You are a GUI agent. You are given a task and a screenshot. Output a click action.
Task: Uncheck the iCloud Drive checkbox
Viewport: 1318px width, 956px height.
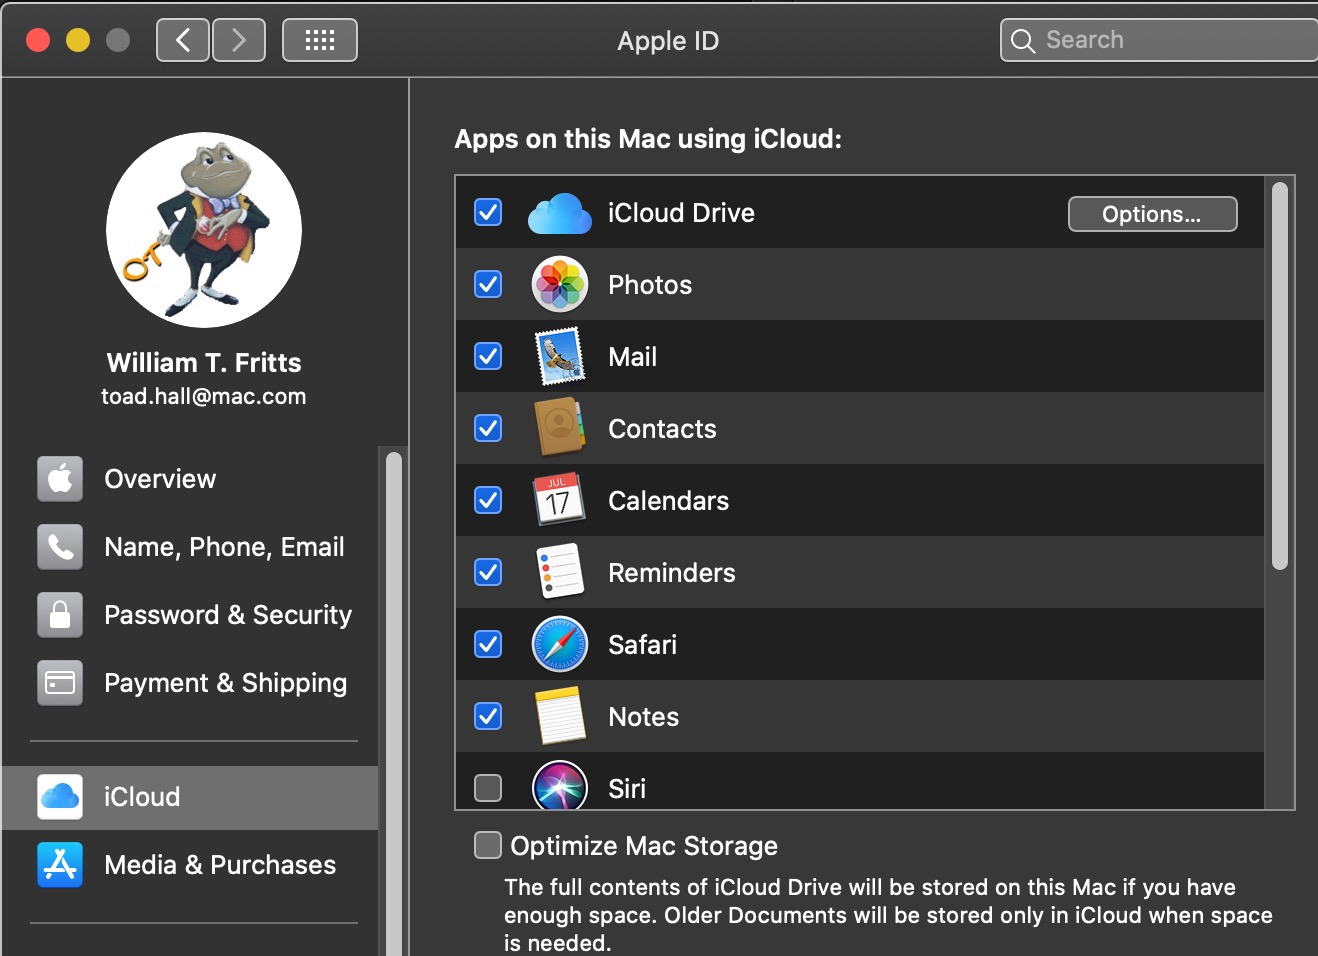[488, 212]
